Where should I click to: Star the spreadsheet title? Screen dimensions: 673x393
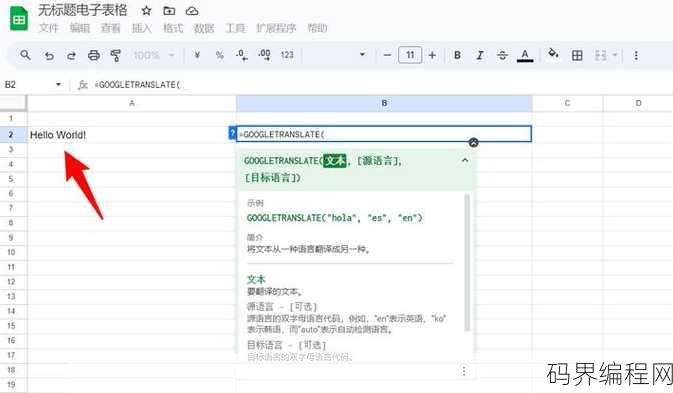(146, 11)
